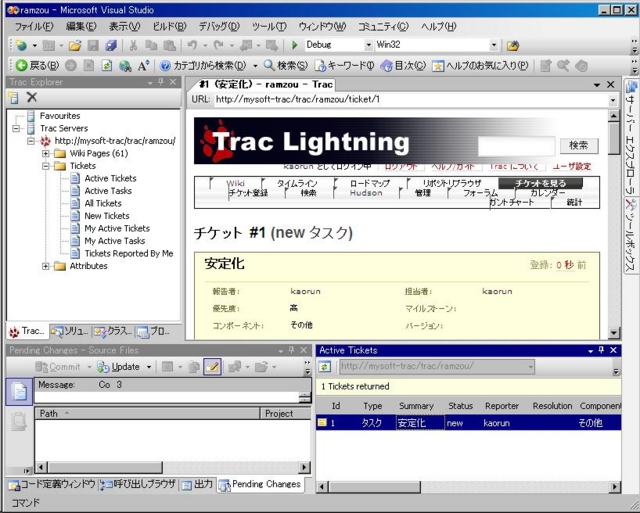Click the ユーザ設定 link
The image size is (640, 513).
pyautogui.click(x=571, y=167)
